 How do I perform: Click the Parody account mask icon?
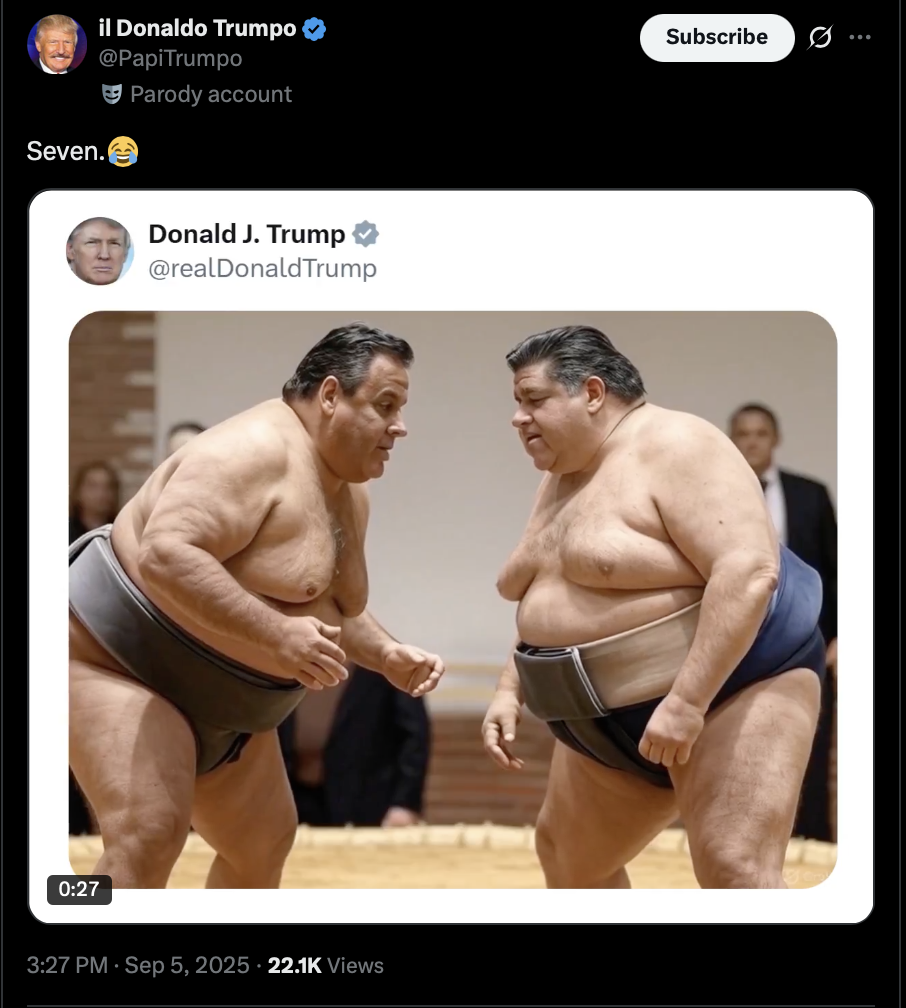coord(112,94)
